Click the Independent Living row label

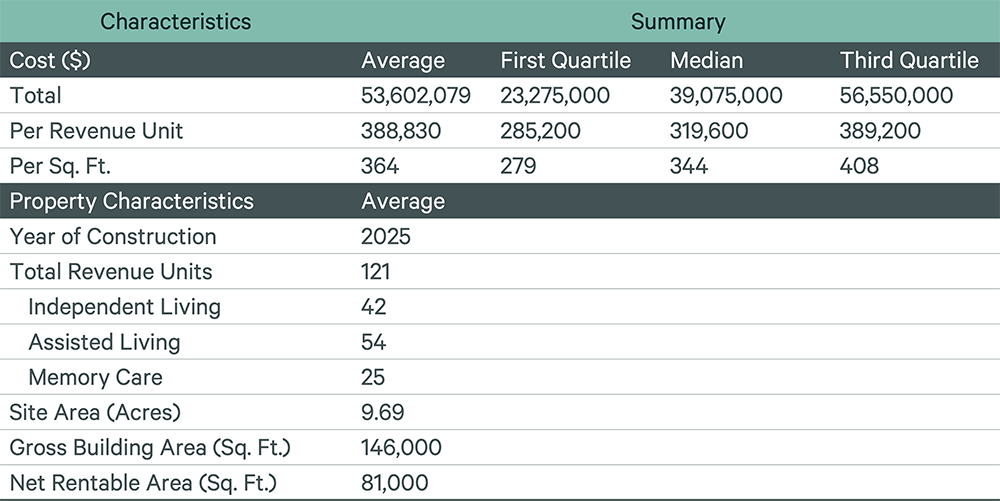coord(124,307)
